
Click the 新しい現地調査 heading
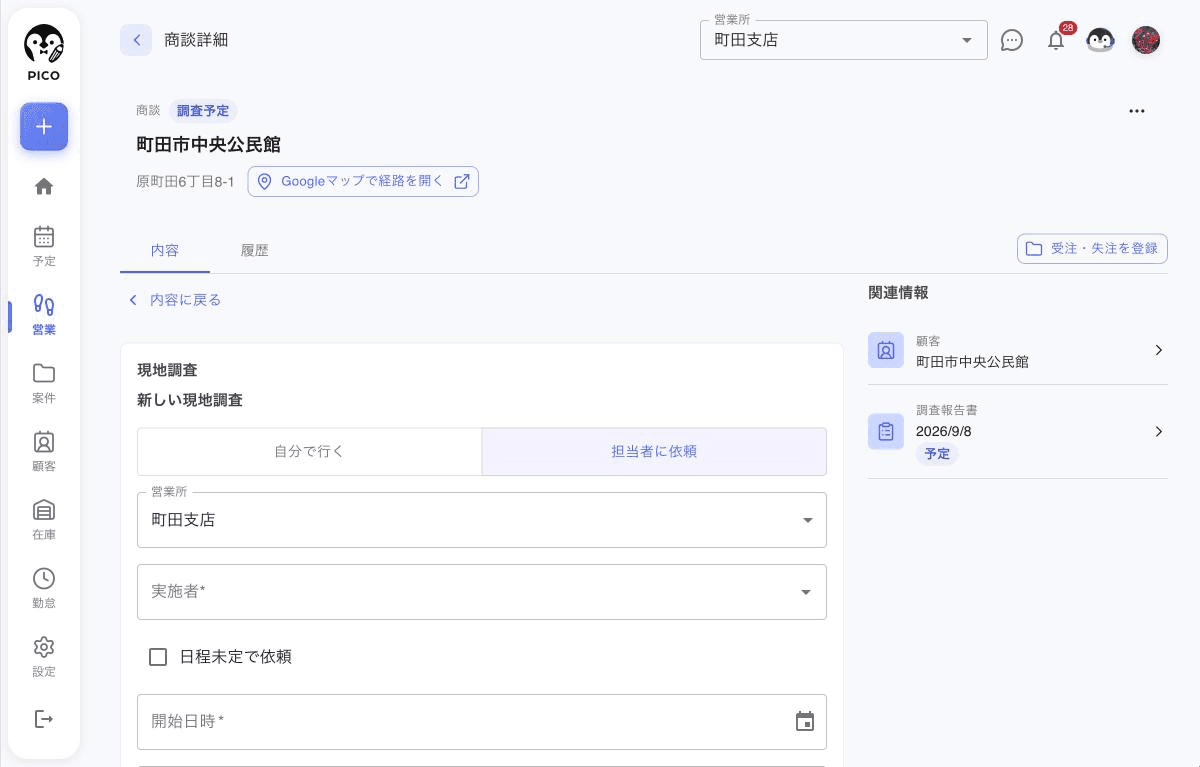click(x=190, y=400)
